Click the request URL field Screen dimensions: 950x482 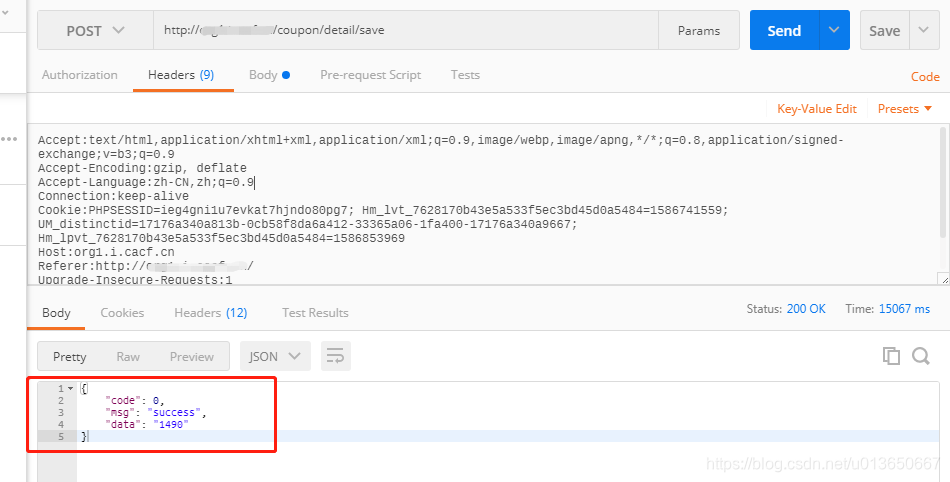tap(405, 30)
